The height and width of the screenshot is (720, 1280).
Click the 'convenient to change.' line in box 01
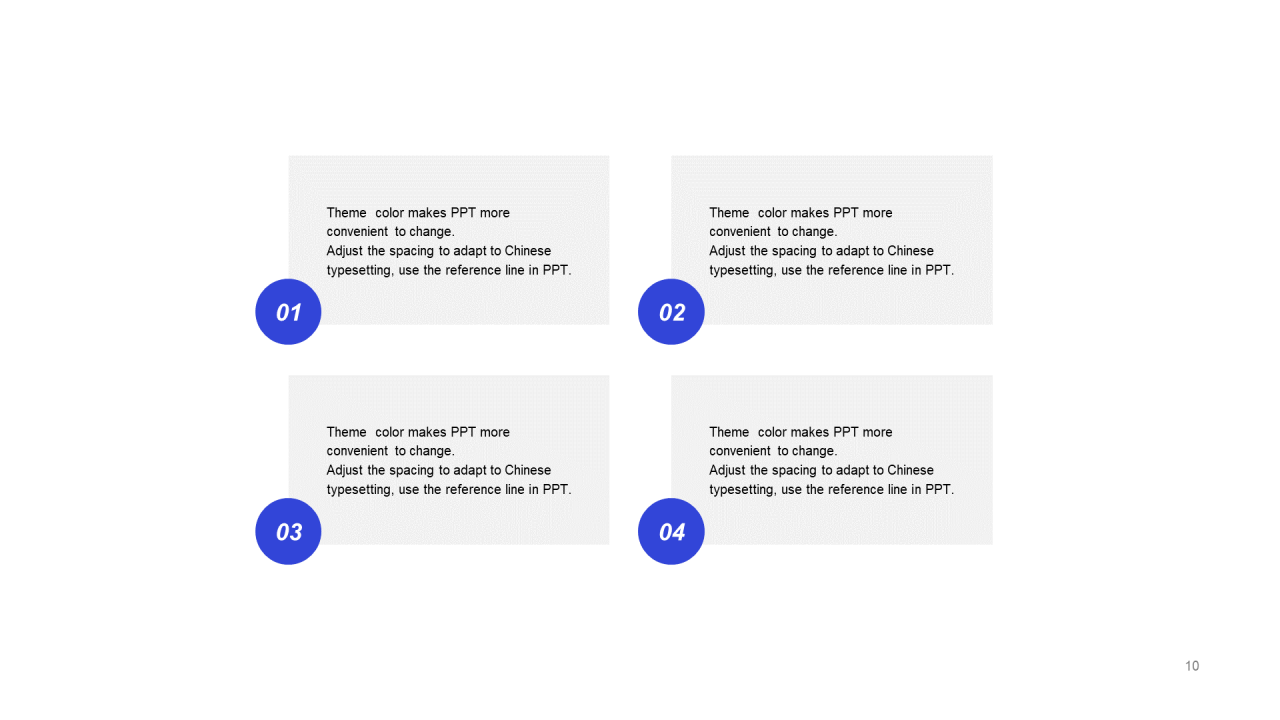pyautogui.click(x=390, y=232)
